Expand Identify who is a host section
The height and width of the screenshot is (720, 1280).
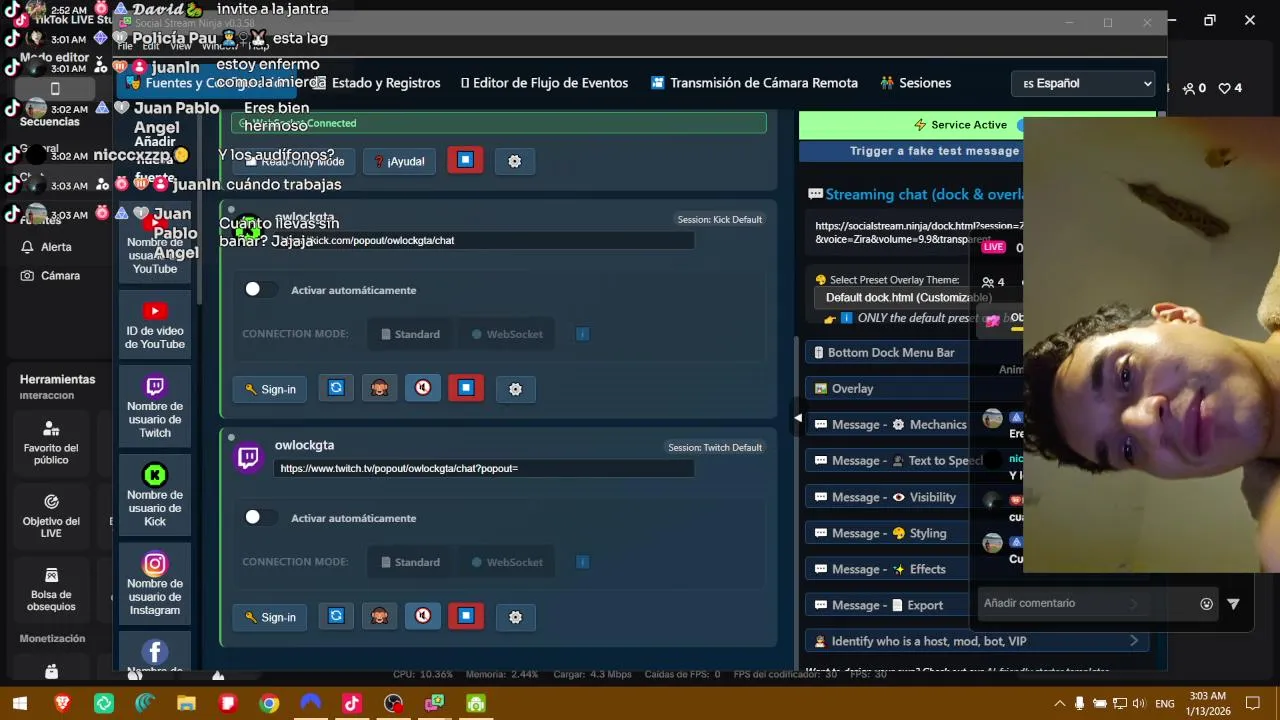point(977,641)
